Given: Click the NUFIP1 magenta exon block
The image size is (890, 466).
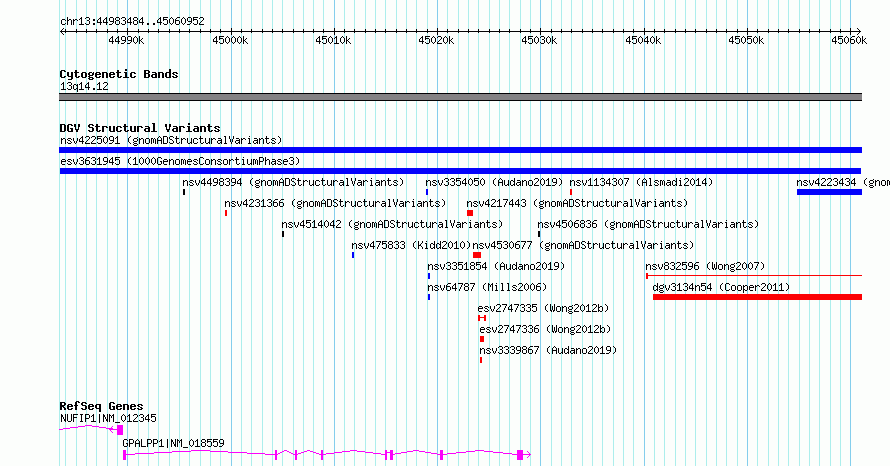Looking at the screenshot, I should pyautogui.click(x=120, y=430).
